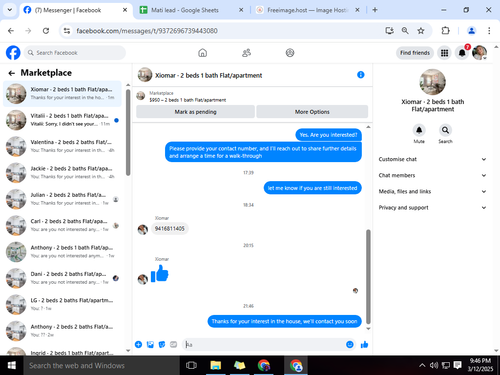500x375 pixels.
Task: Switch to Freeimage.host tab
Action: (306, 10)
